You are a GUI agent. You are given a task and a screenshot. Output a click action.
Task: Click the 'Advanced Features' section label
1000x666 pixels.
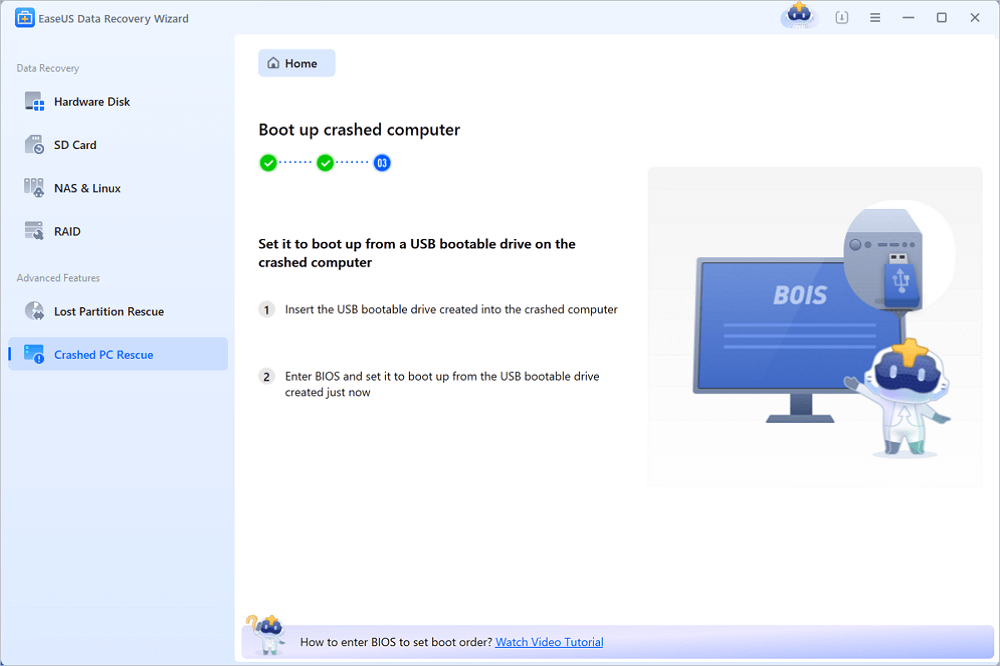point(58,278)
